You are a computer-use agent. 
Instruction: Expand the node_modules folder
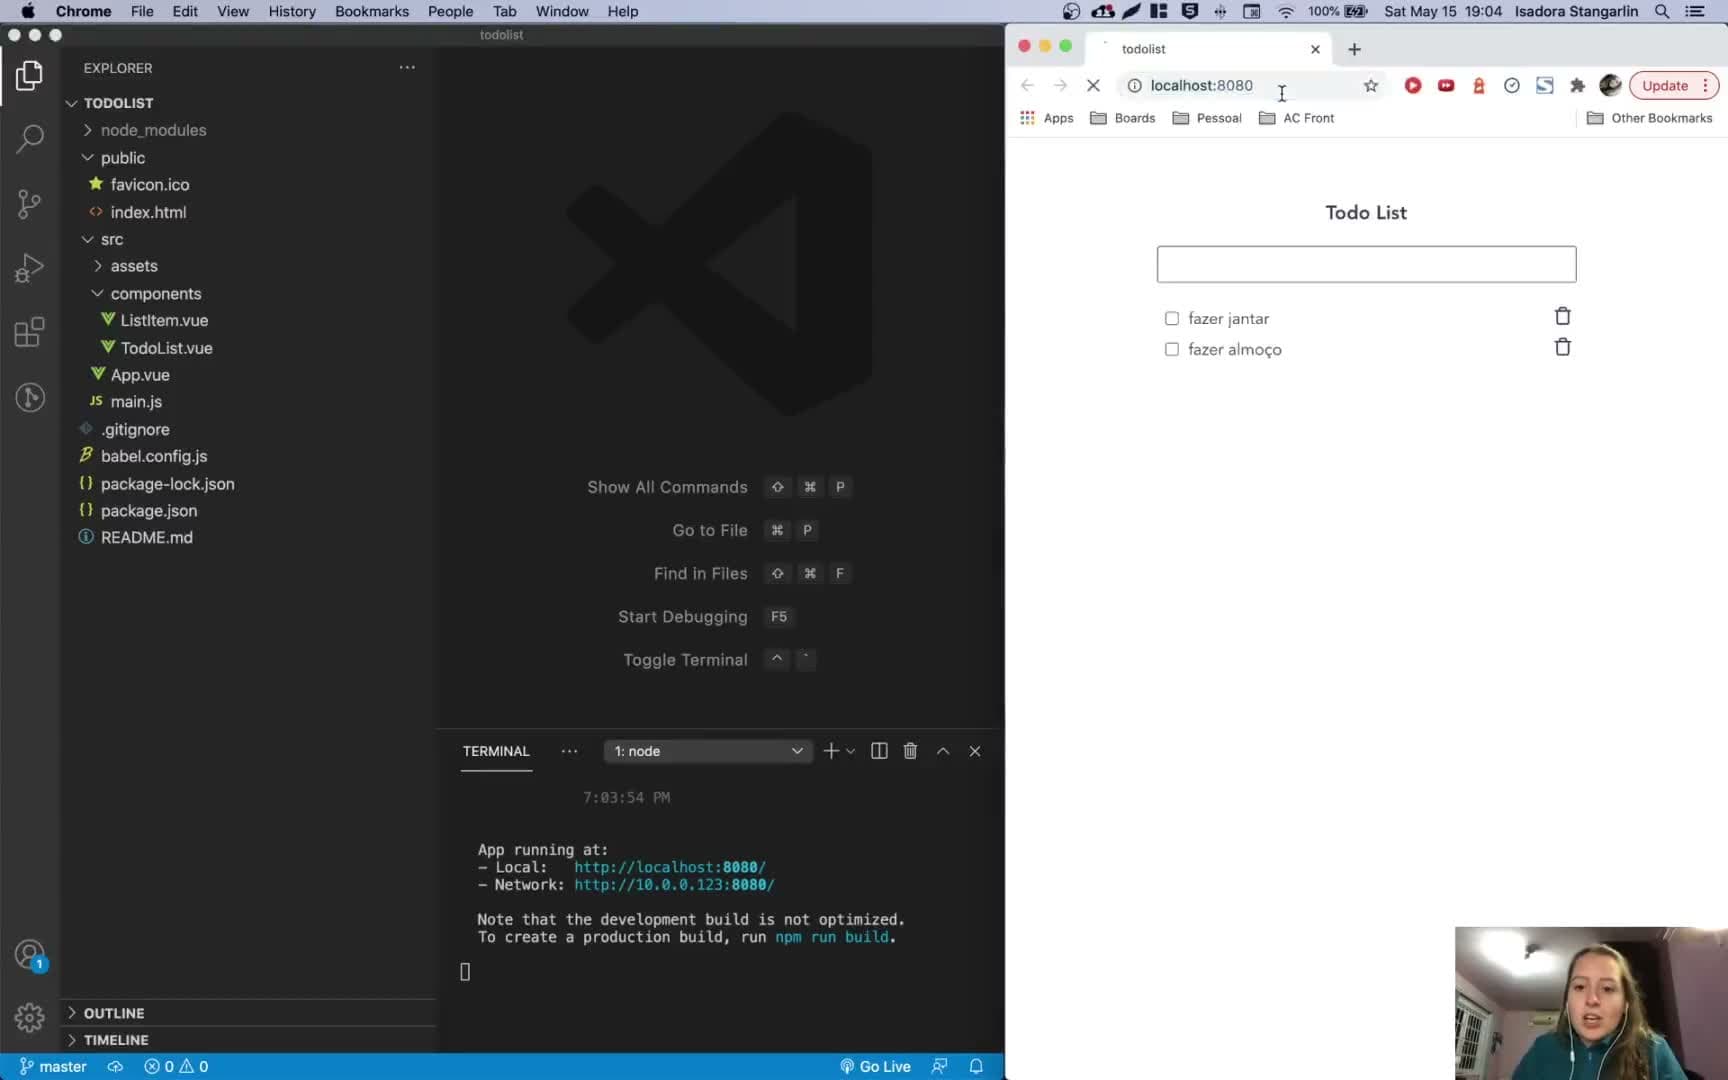click(153, 130)
